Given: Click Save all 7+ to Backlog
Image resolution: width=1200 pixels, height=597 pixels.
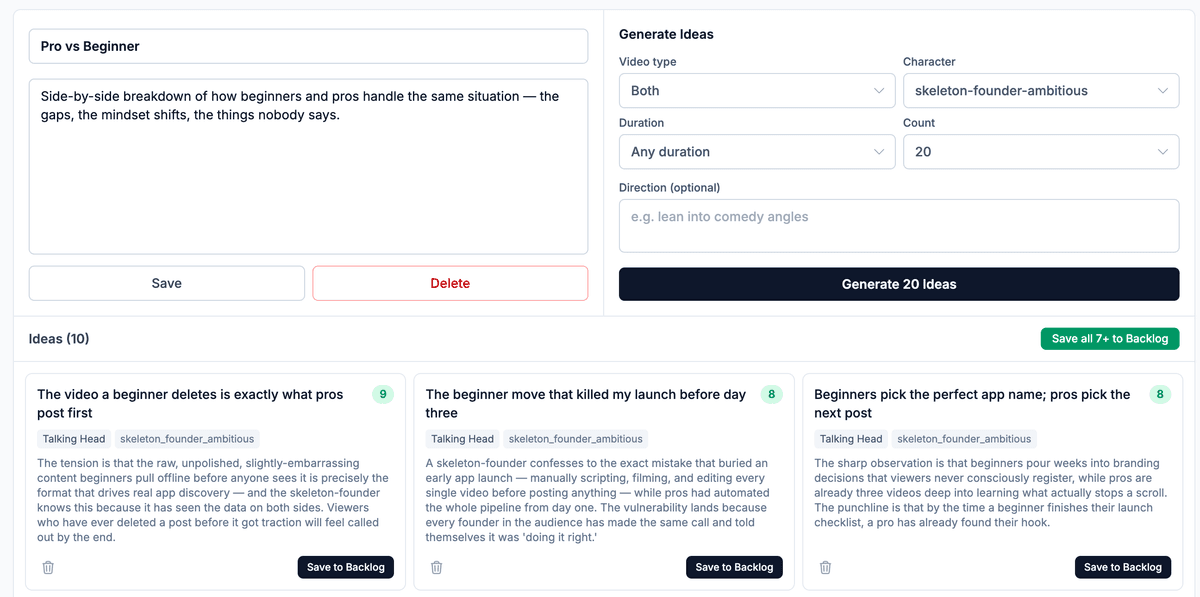Looking at the screenshot, I should click(x=1109, y=339).
